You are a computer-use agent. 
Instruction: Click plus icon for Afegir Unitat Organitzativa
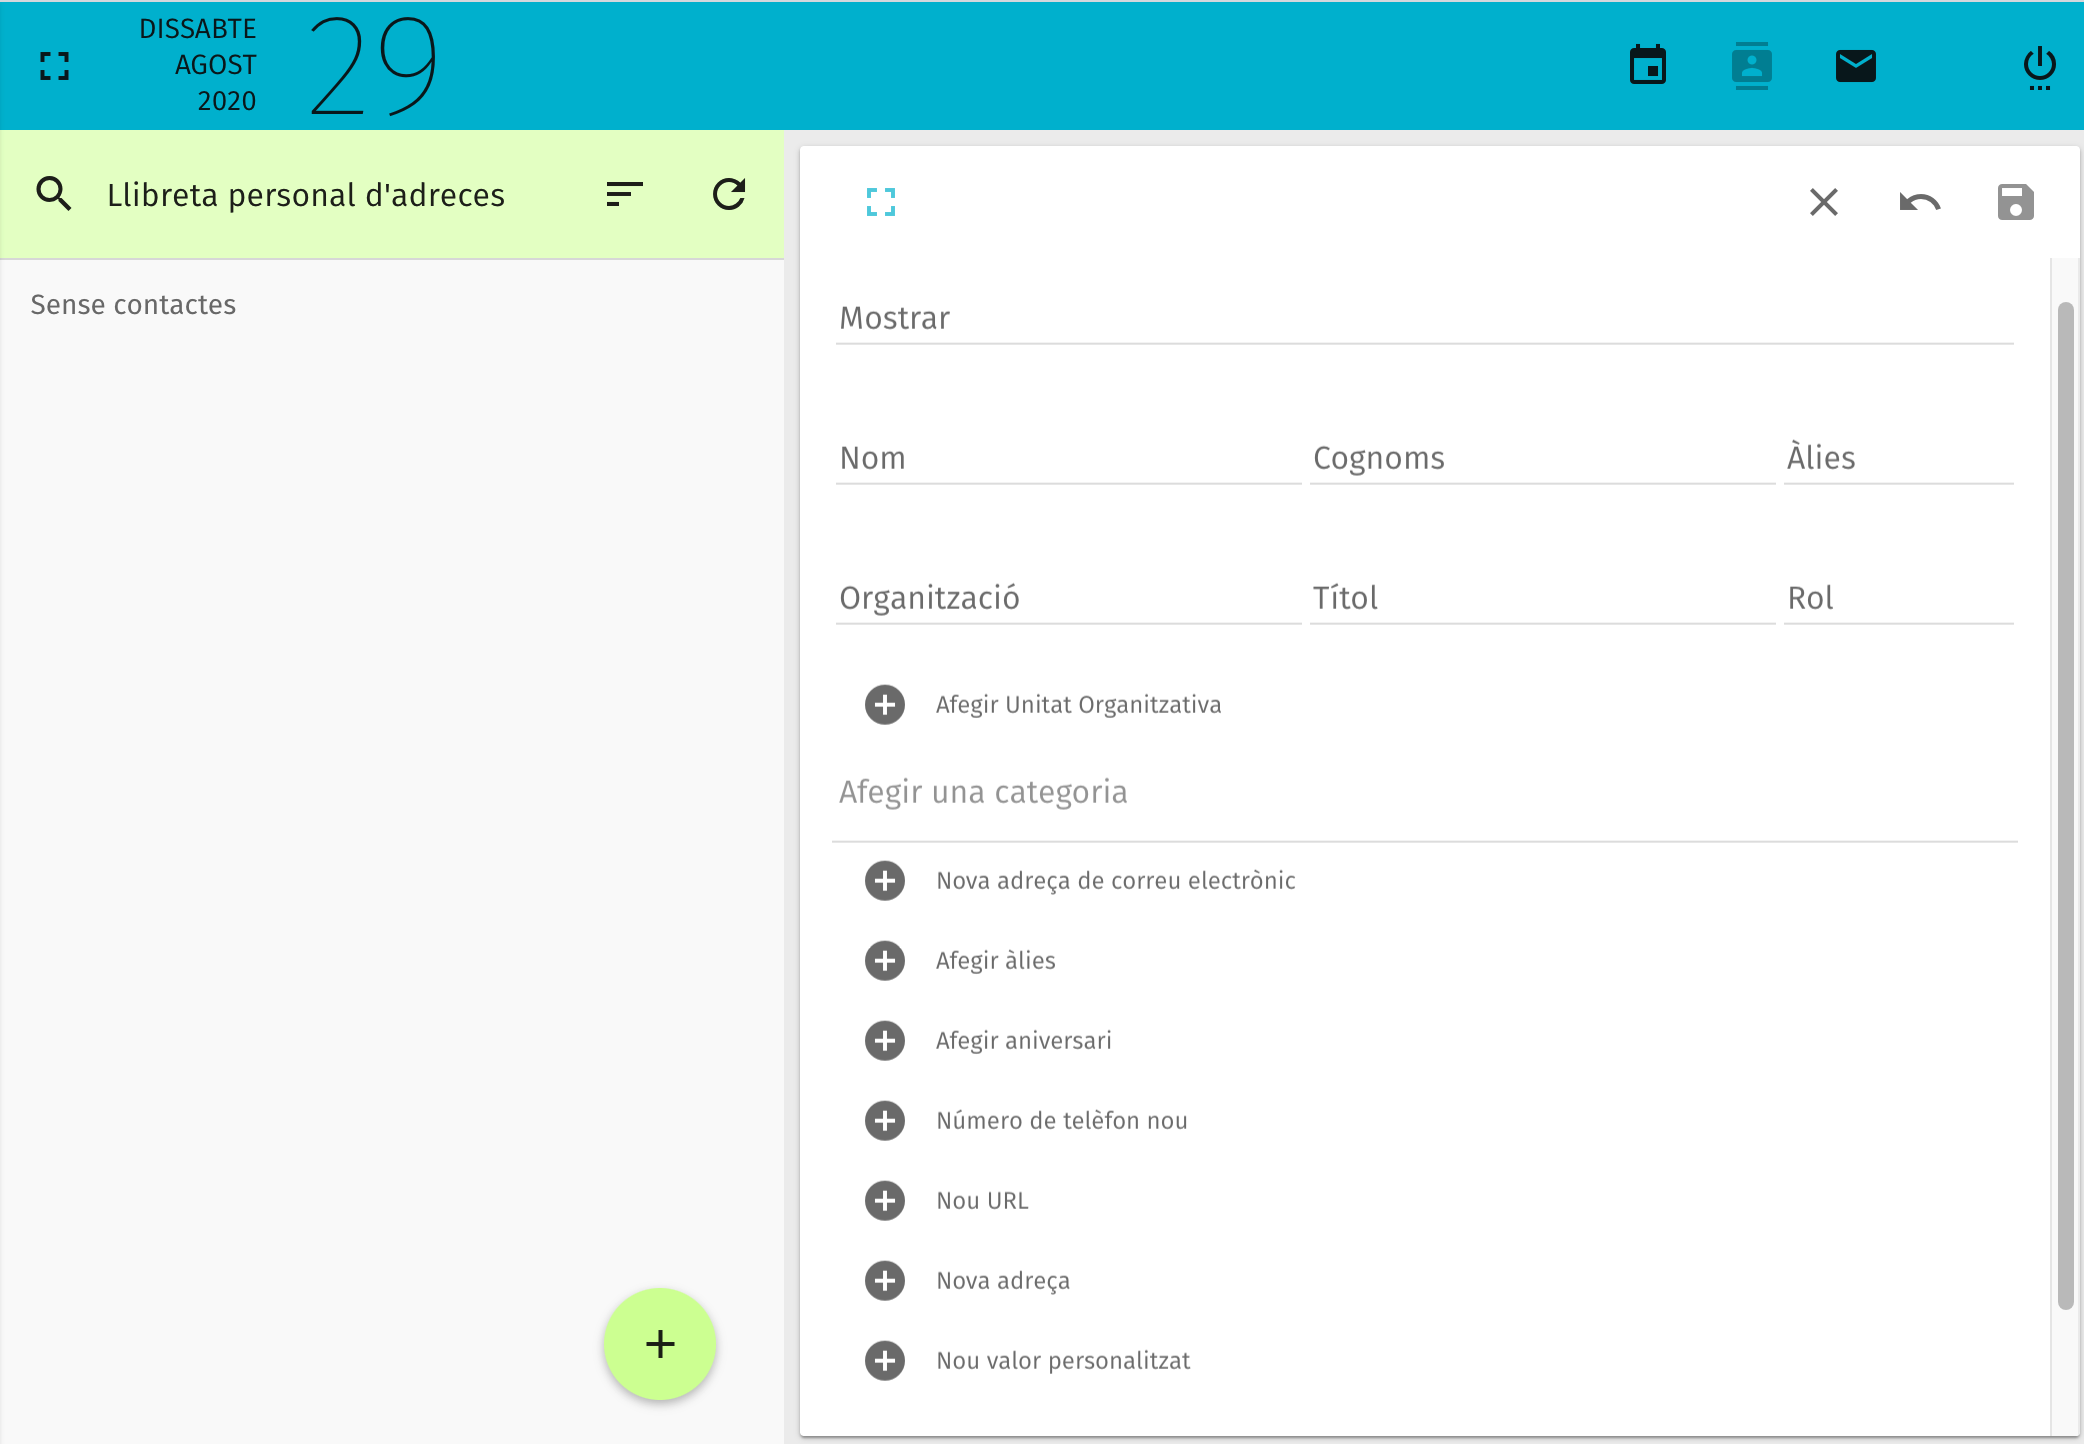click(x=885, y=705)
